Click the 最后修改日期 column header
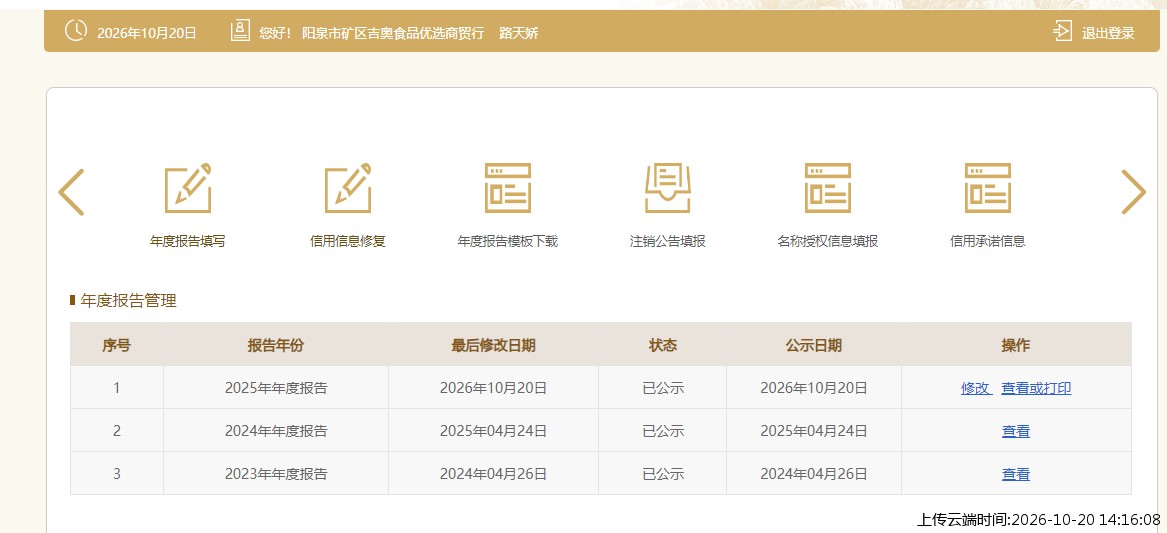This screenshot has width=1167, height=533. click(x=493, y=345)
